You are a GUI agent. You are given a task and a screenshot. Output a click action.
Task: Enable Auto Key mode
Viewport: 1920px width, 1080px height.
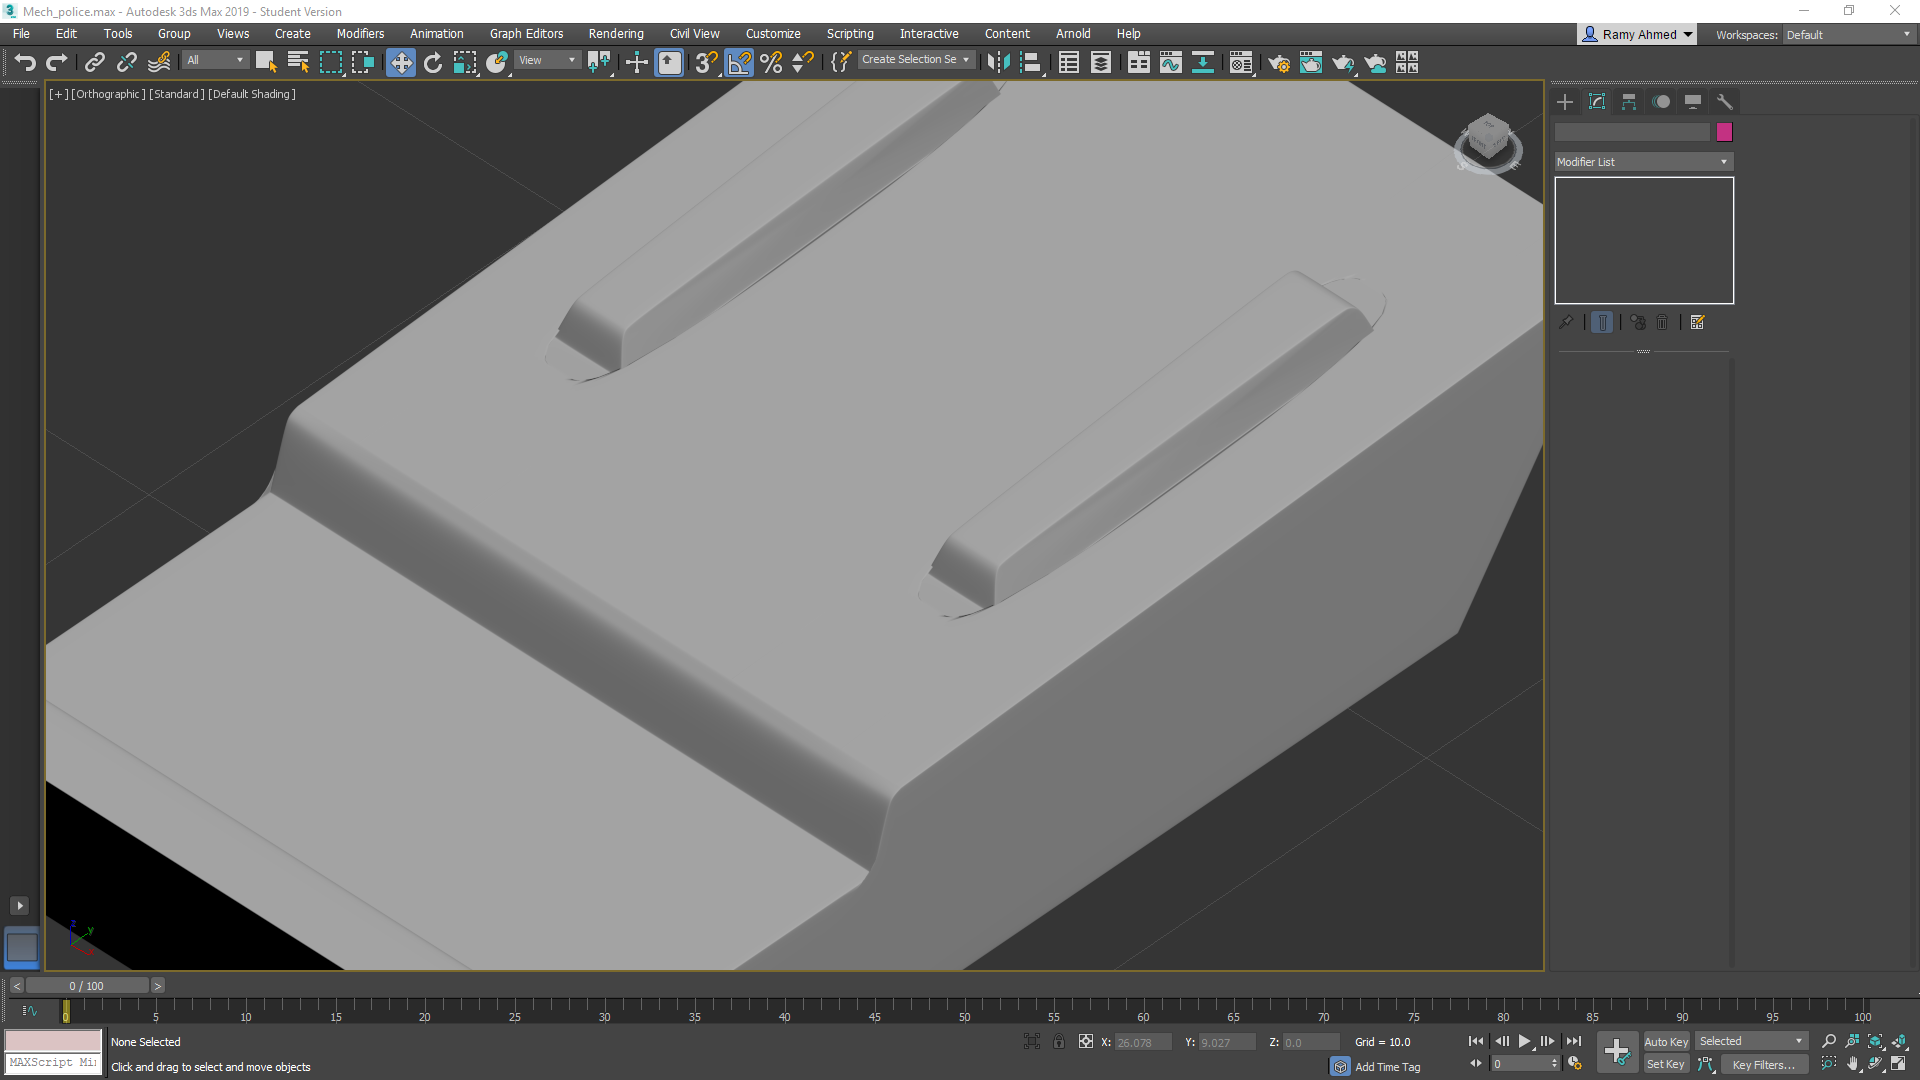pos(1666,1041)
